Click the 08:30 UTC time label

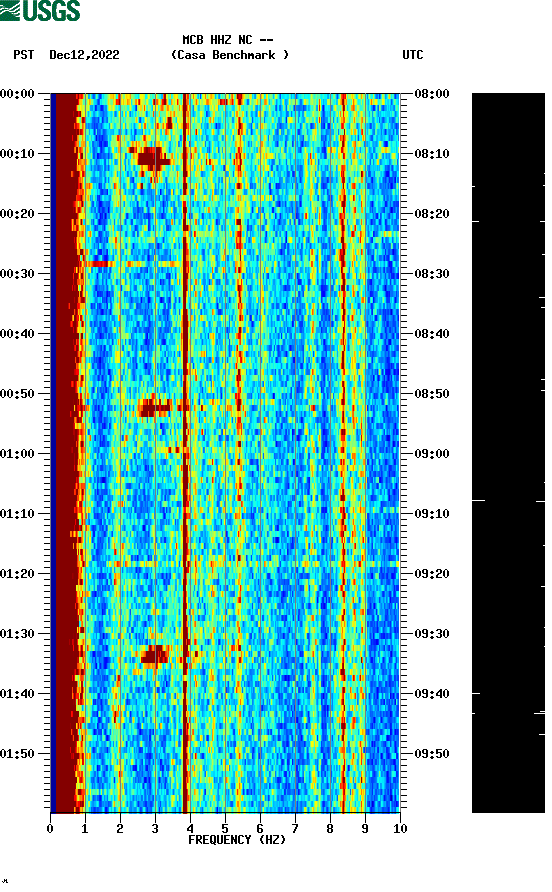tap(432, 274)
